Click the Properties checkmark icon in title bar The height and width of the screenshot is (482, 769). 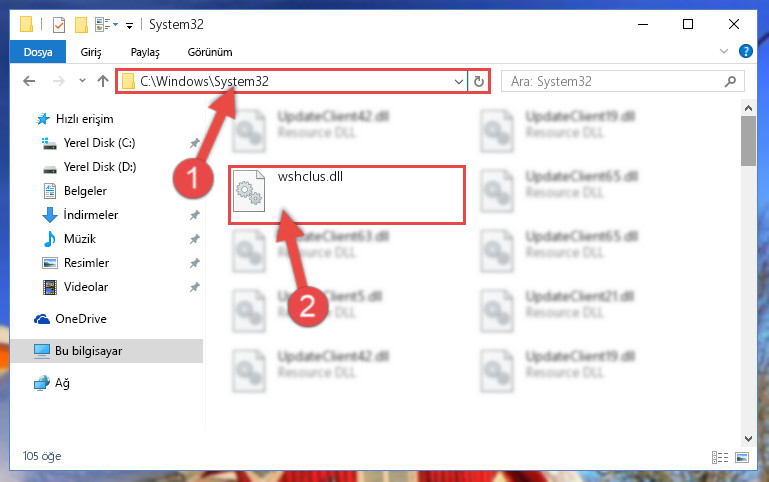point(59,24)
